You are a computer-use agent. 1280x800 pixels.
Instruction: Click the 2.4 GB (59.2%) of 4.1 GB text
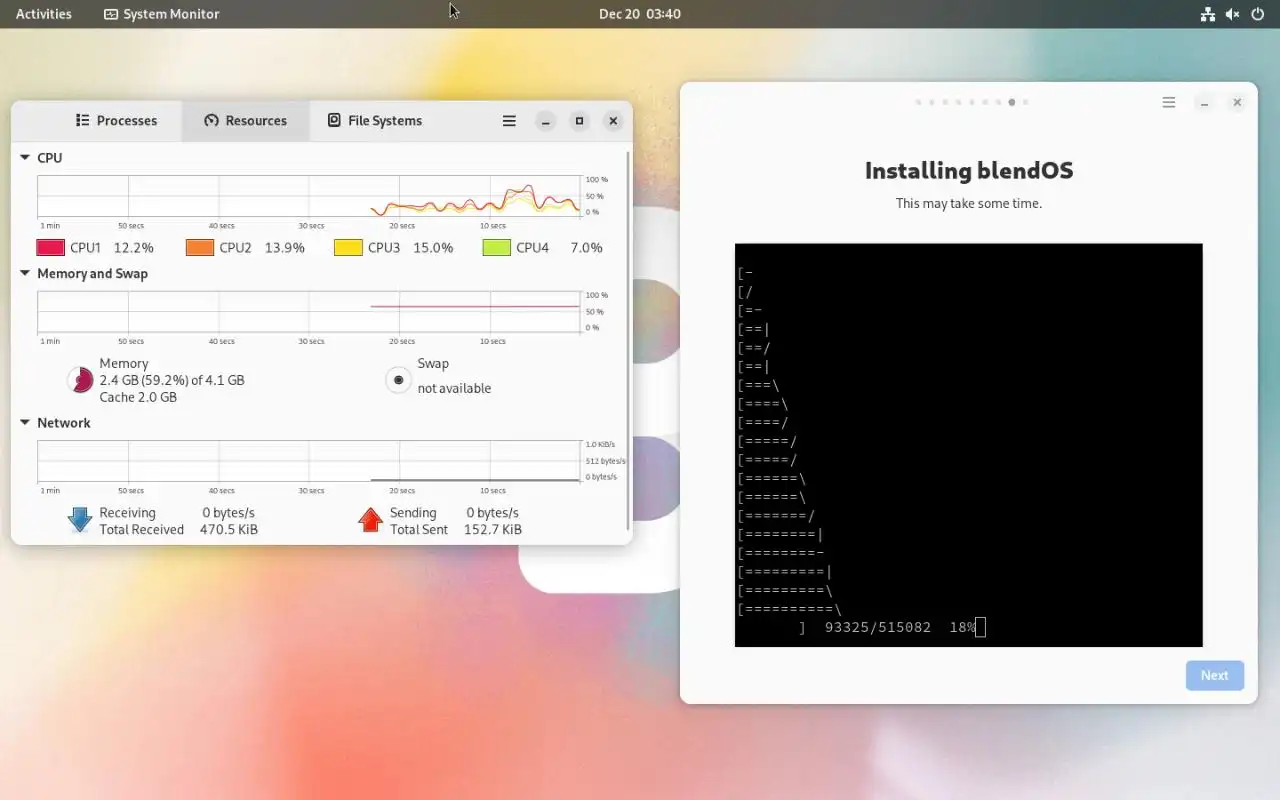click(172, 380)
